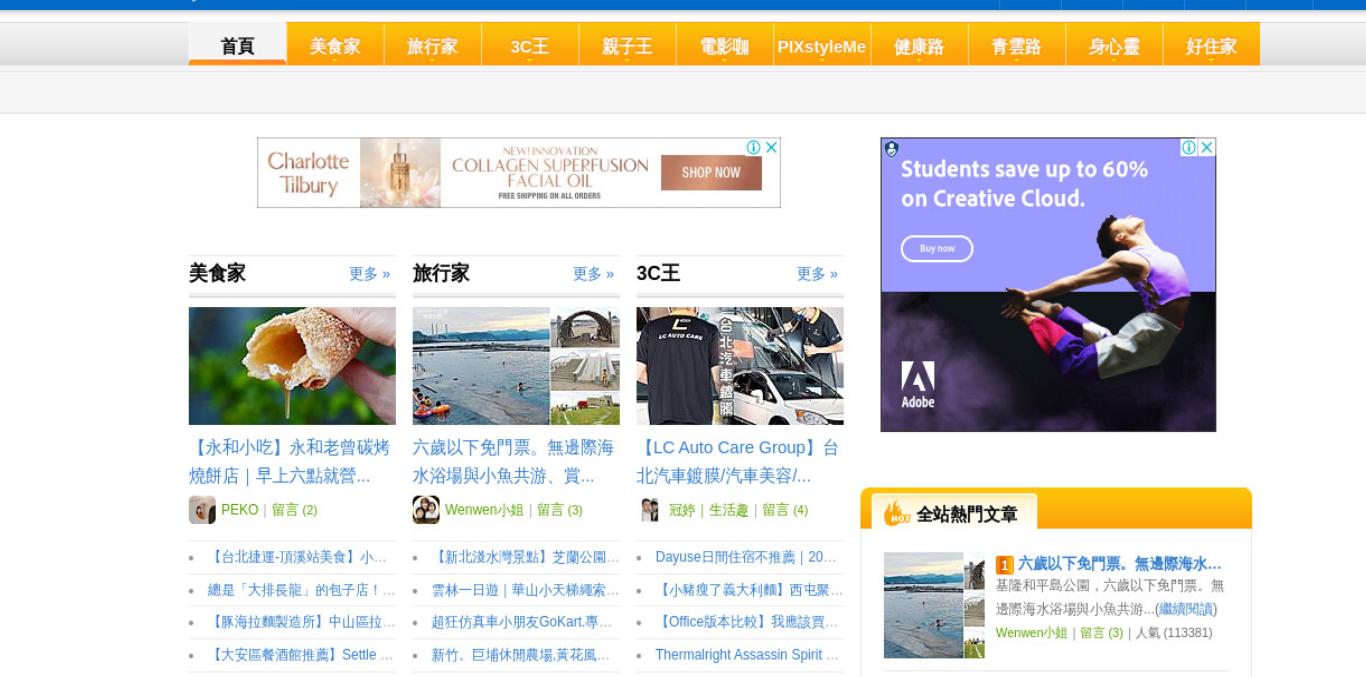
Task: Open 更多 link for 旅行家 section
Action: [x=593, y=274]
